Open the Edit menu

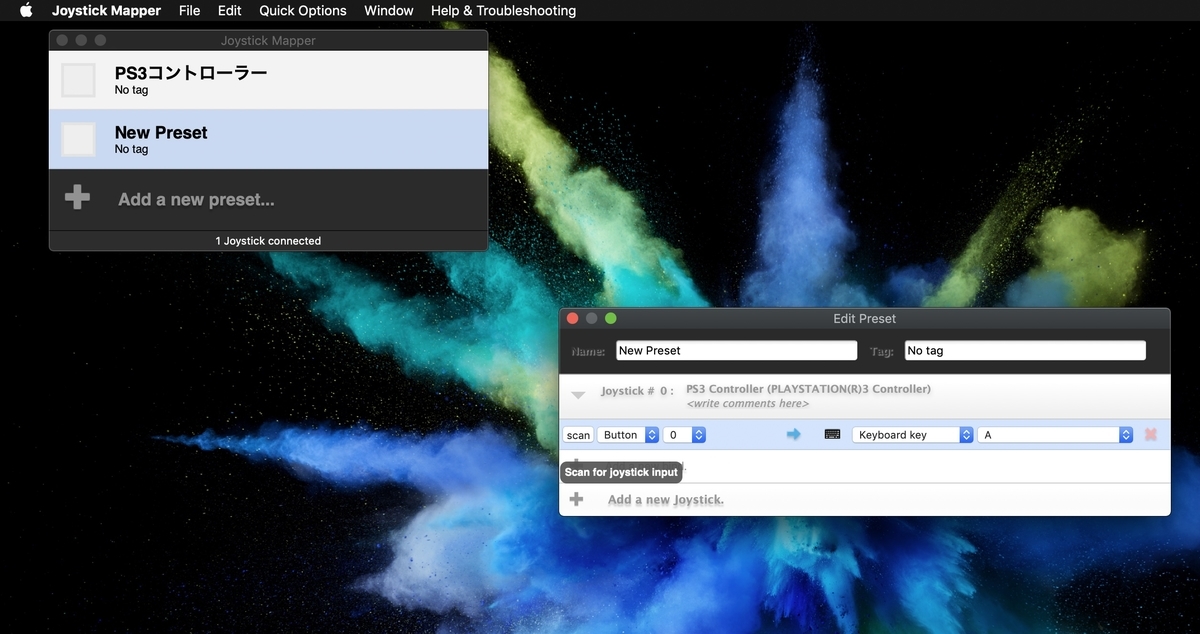click(x=230, y=11)
